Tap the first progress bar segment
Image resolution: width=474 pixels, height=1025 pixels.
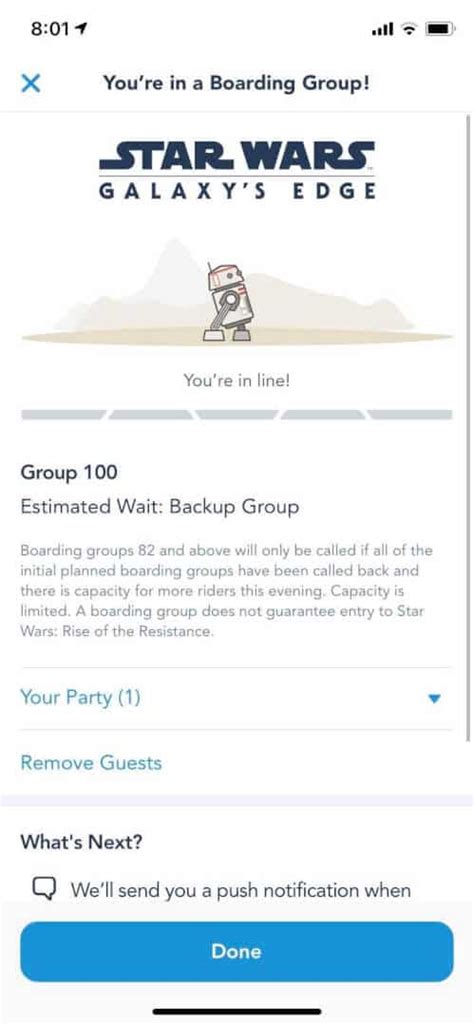click(63, 414)
